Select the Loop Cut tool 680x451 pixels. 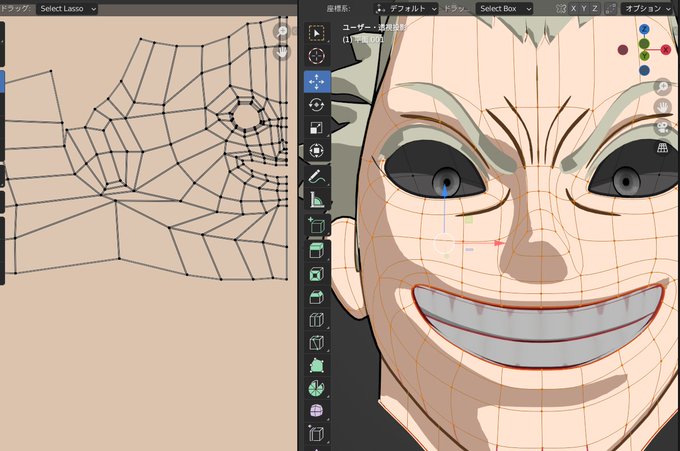point(317,320)
